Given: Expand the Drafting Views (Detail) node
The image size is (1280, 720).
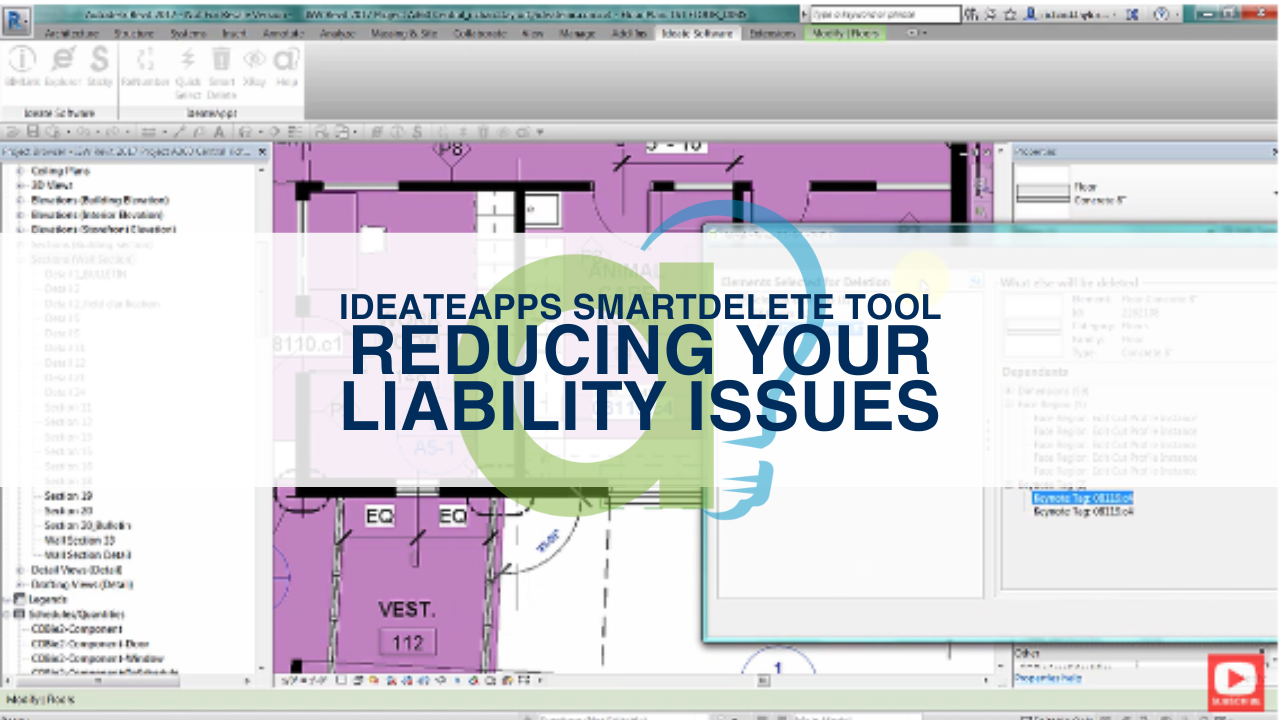Looking at the screenshot, I should click(21, 584).
